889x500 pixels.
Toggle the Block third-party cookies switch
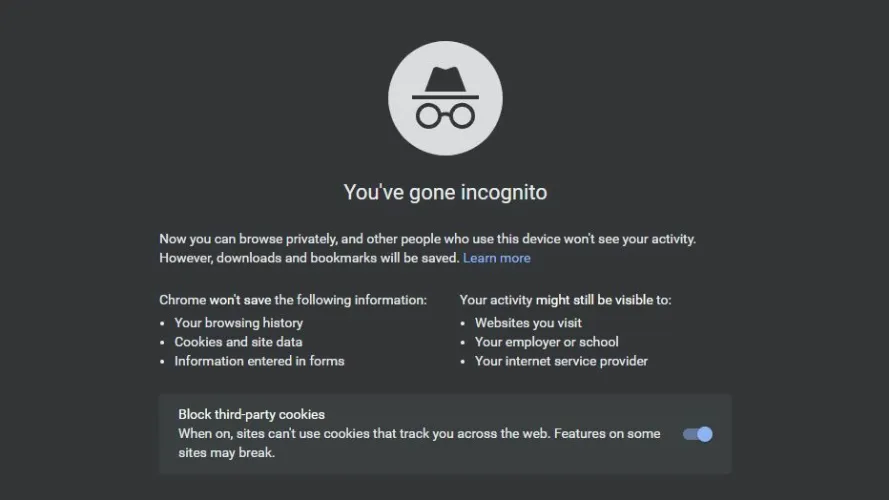pyautogui.click(x=697, y=434)
